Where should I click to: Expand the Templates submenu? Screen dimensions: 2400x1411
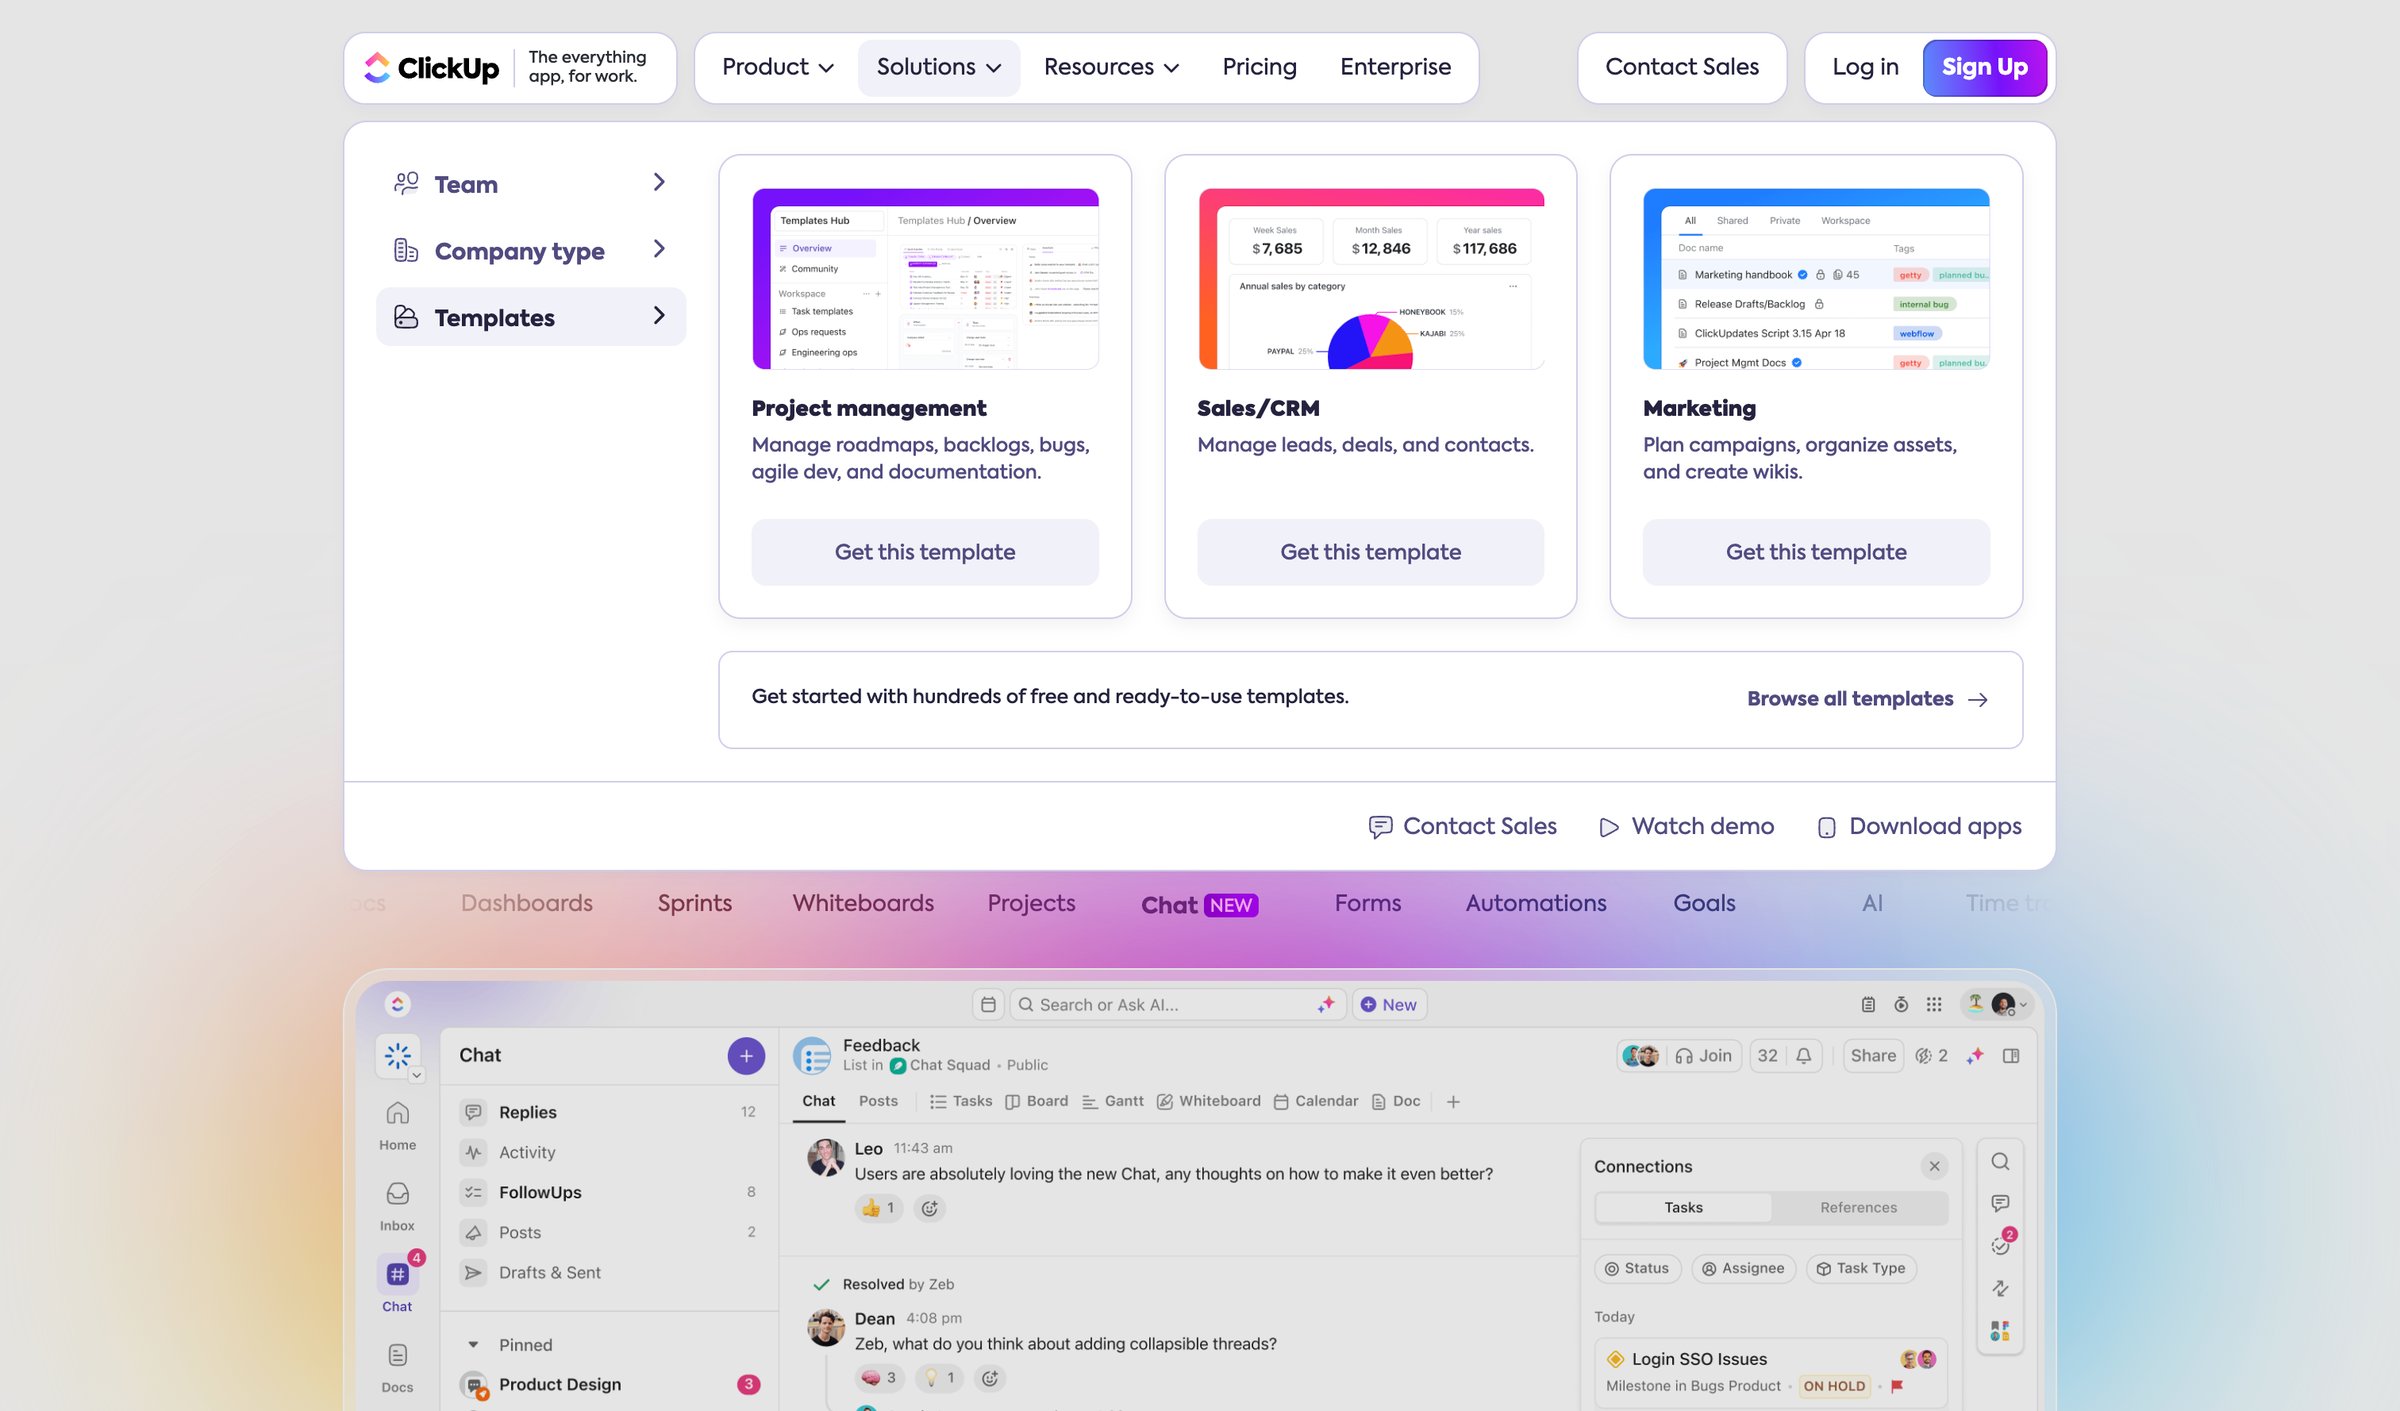pos(531,317)
